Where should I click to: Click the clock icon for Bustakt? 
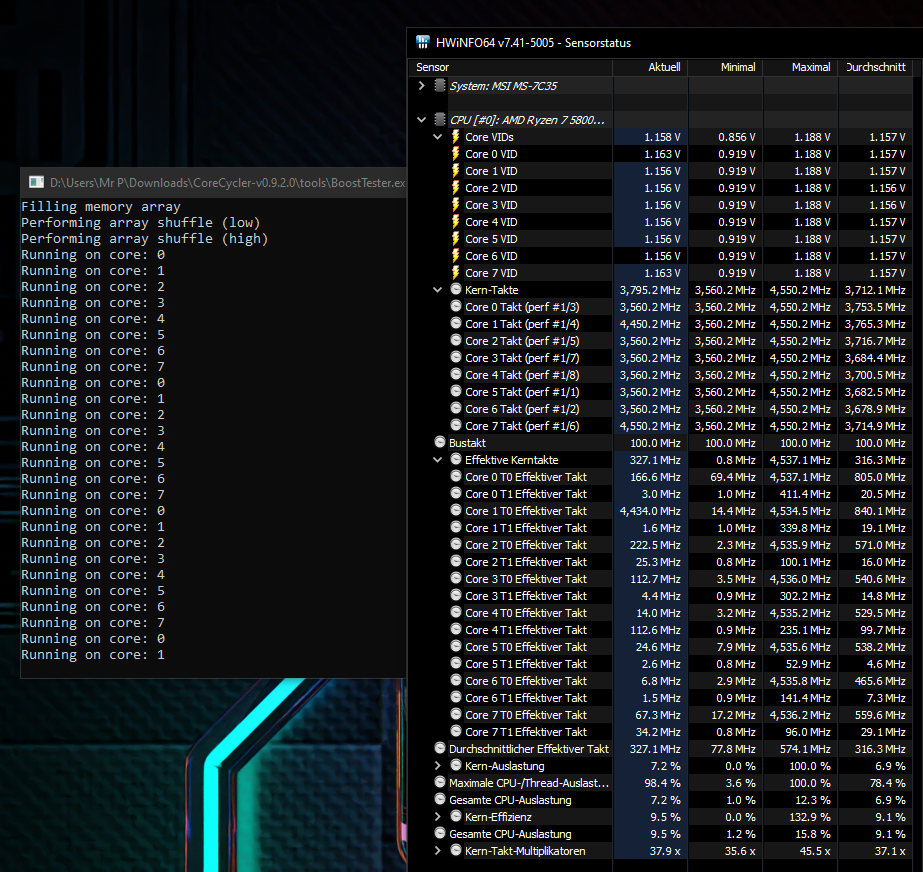click(x=440, y=442)
